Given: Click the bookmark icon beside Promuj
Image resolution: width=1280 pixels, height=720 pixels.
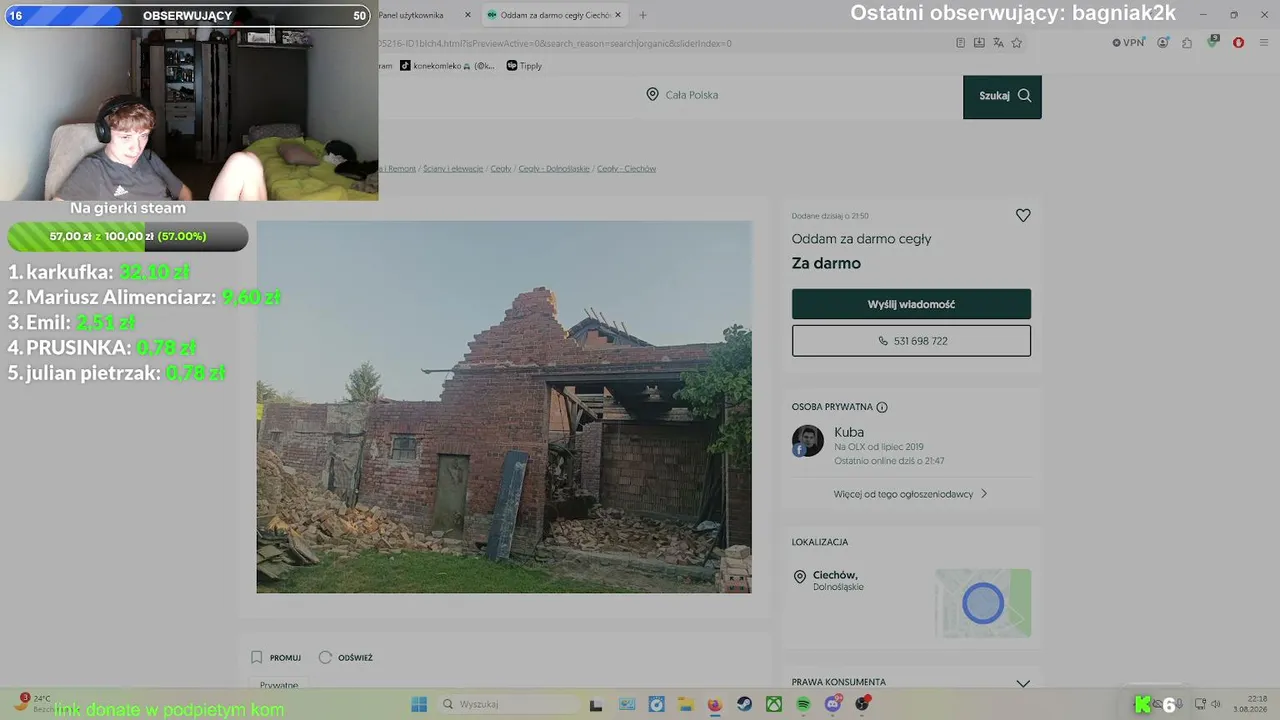Looking at the screenshot, I should tap(257, 657).
